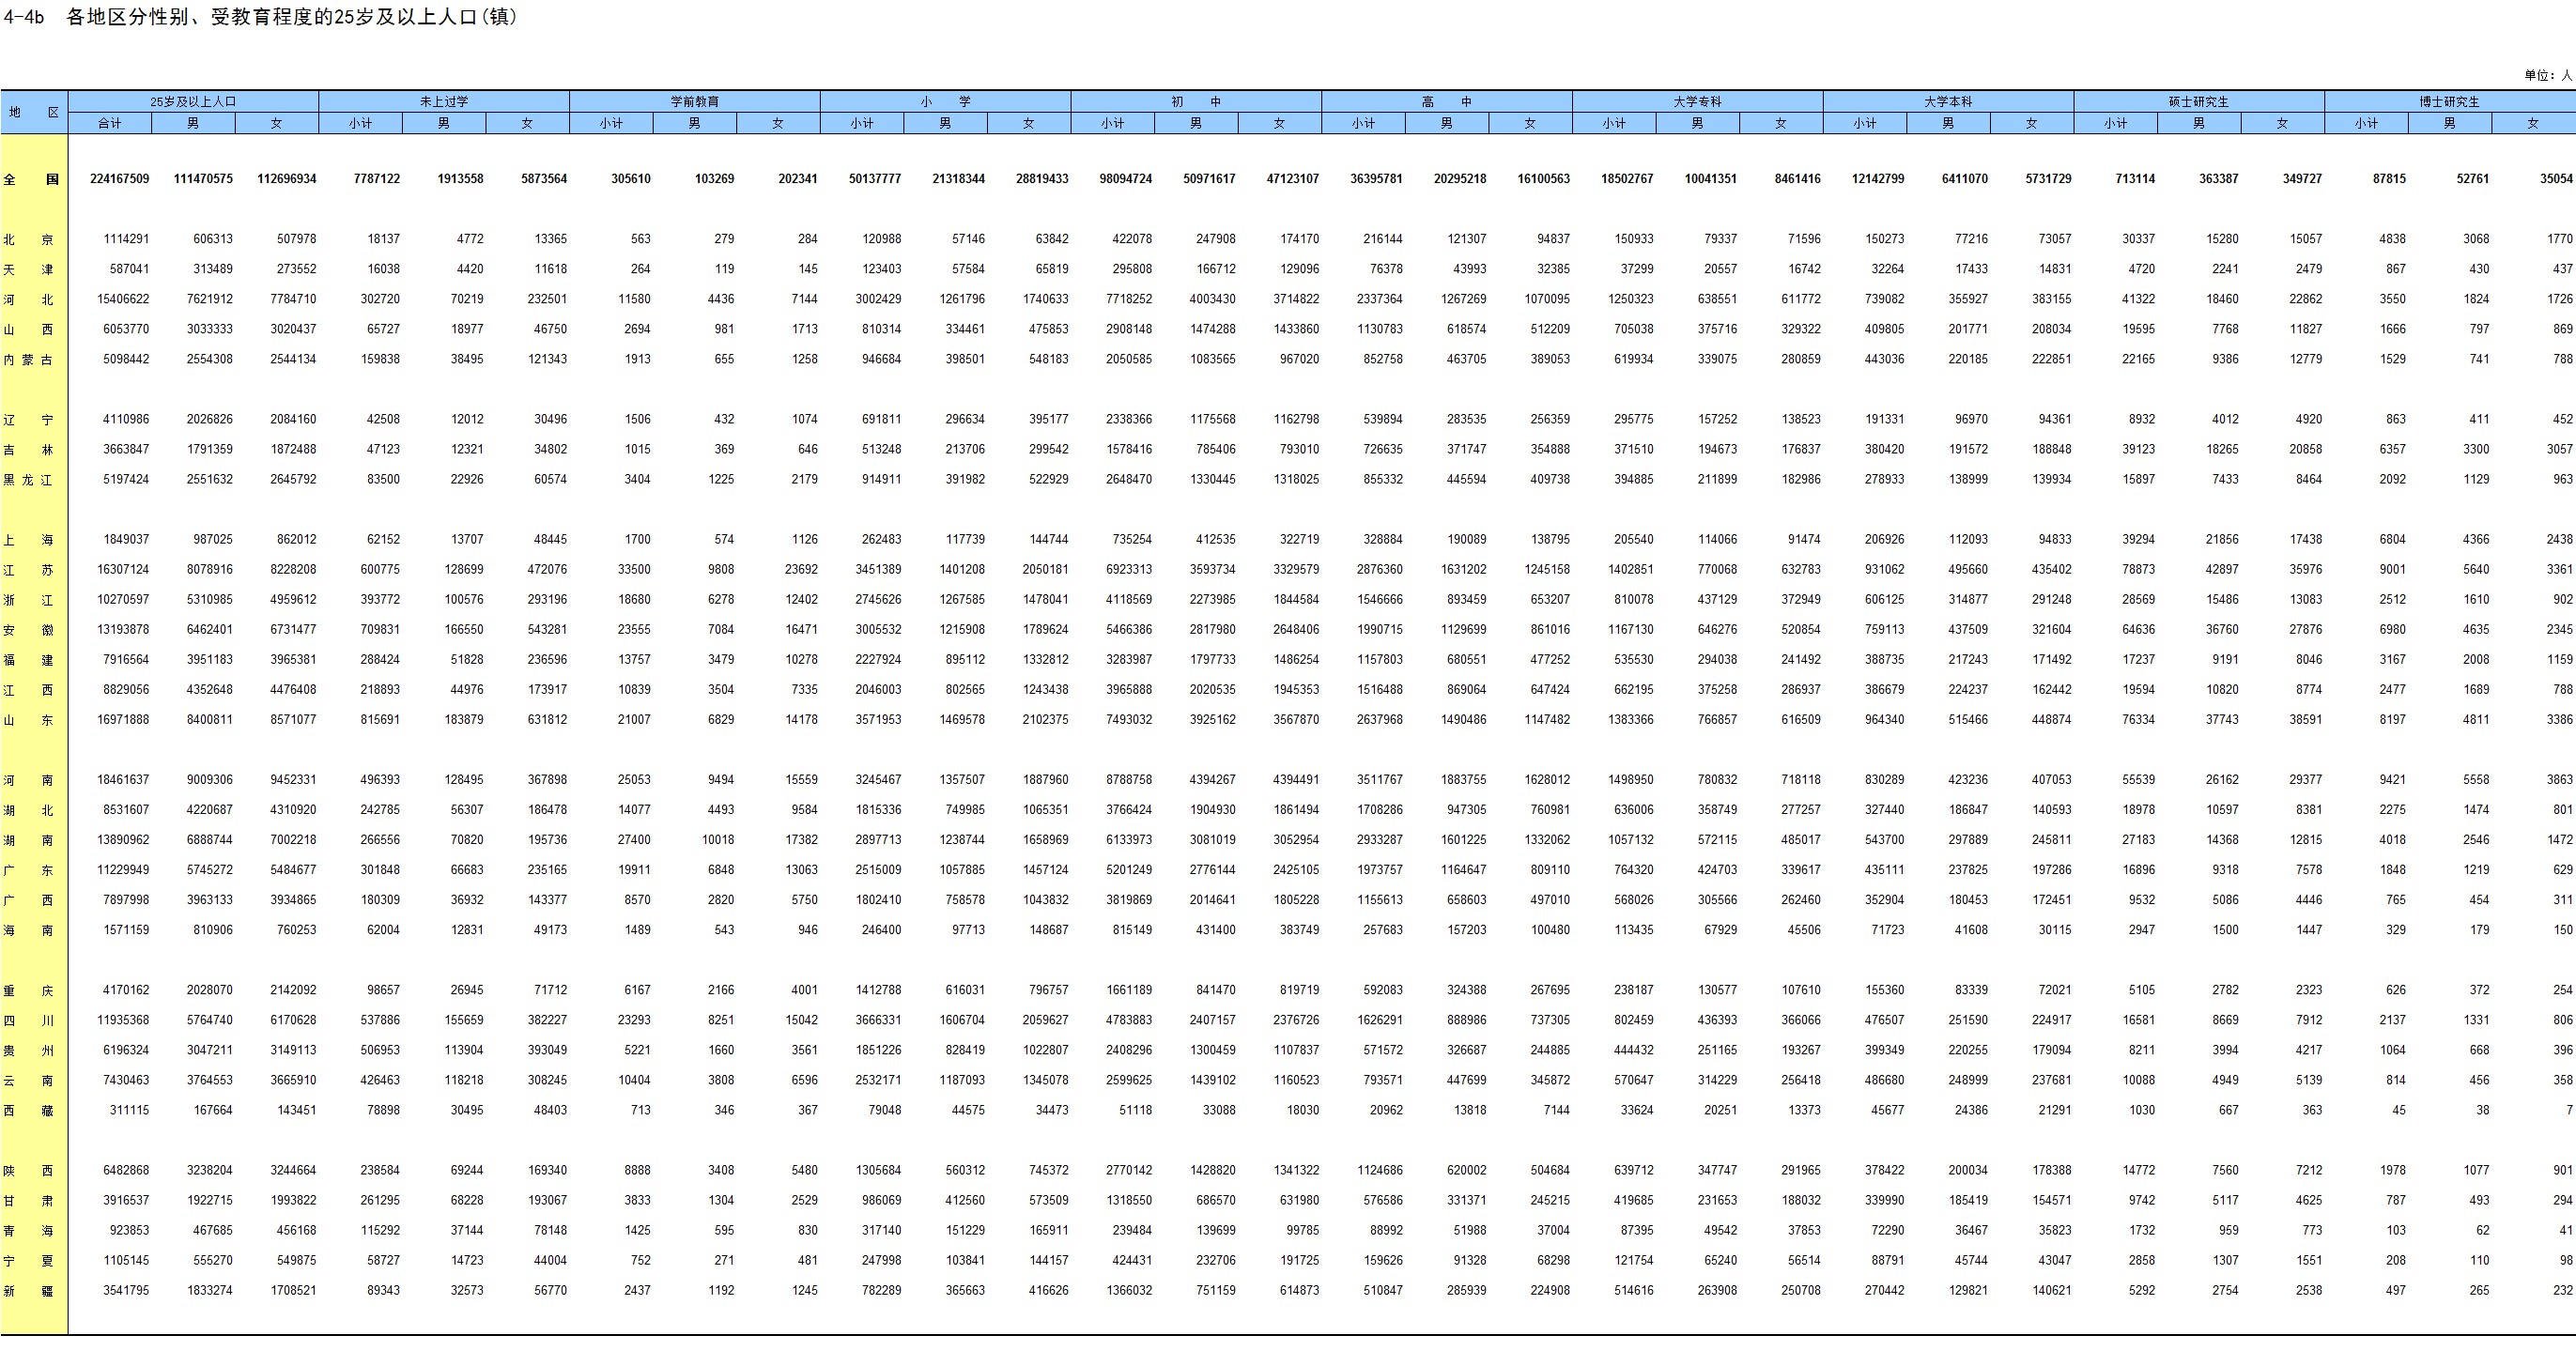Select the 25岁及以上人口 header cell
This screenshot has height=1366, width=2576.
193,101
